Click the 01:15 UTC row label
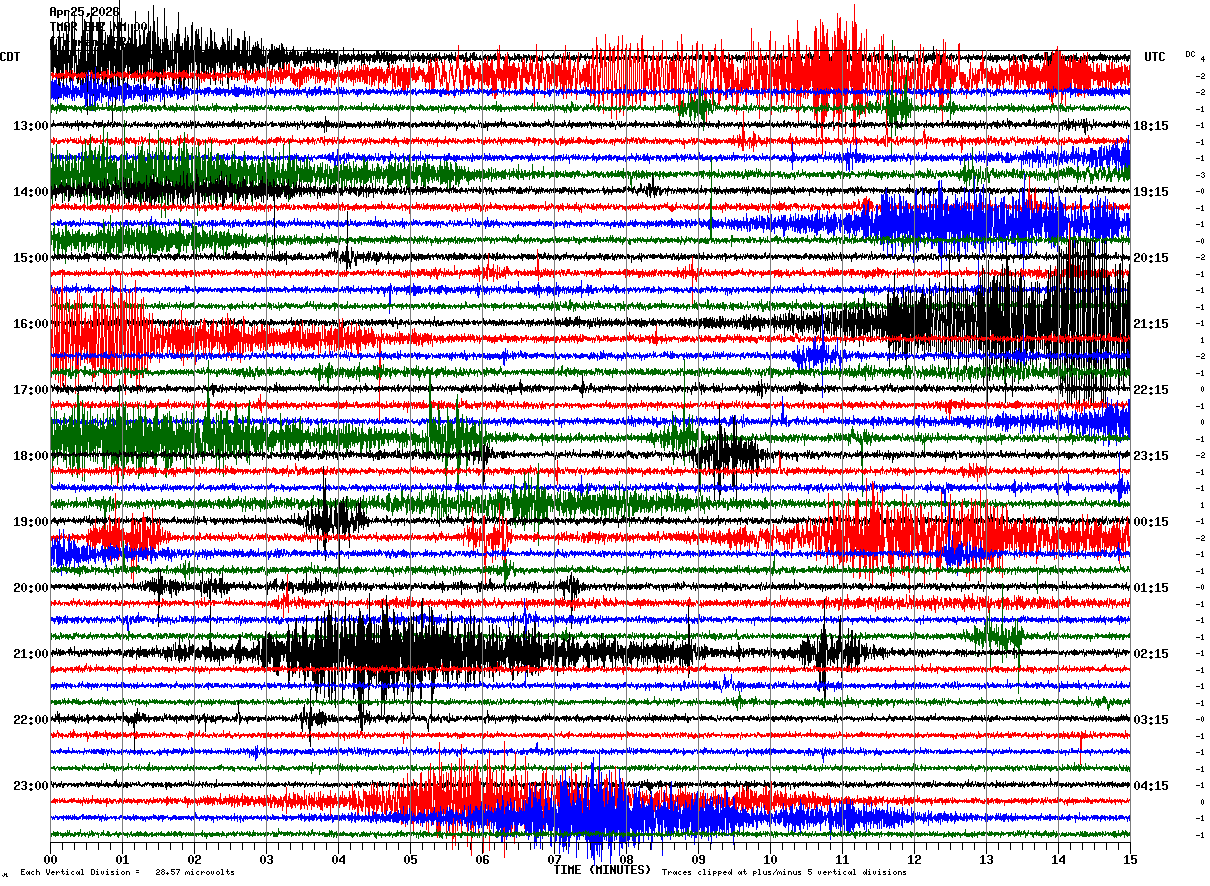 pyautogui.click(x=1151, y=588)
